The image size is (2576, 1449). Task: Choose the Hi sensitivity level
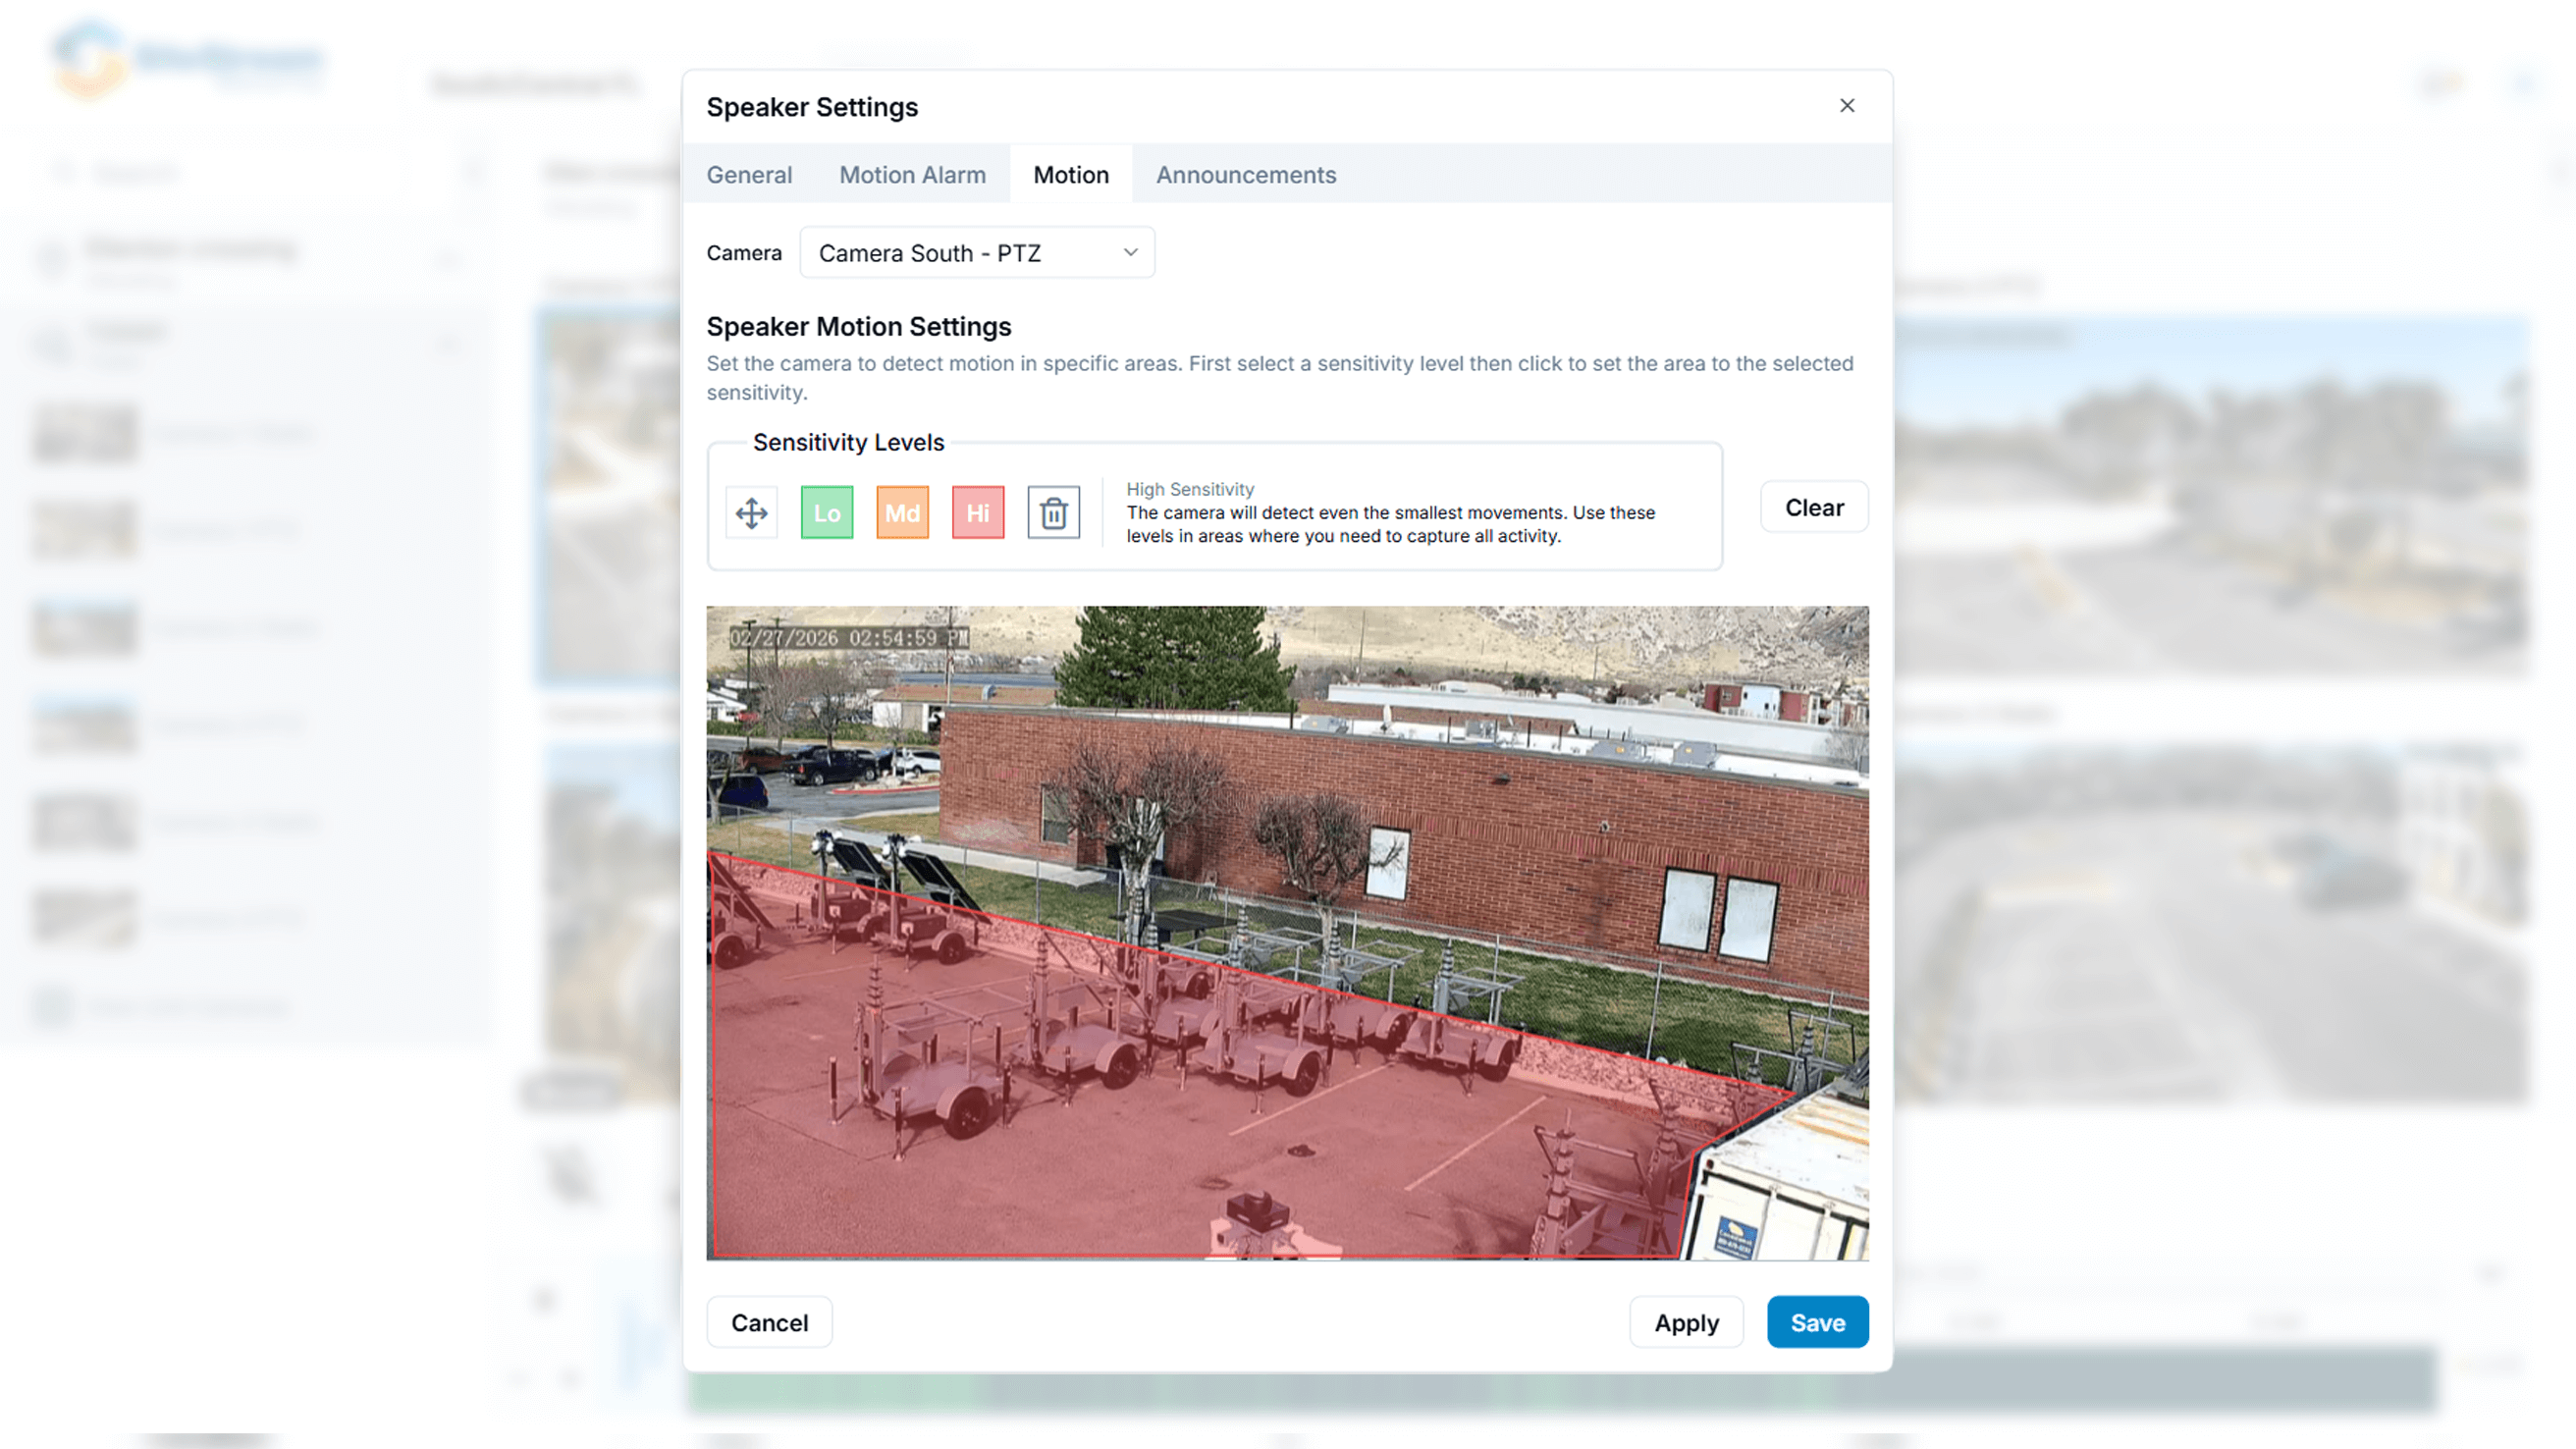977,513
